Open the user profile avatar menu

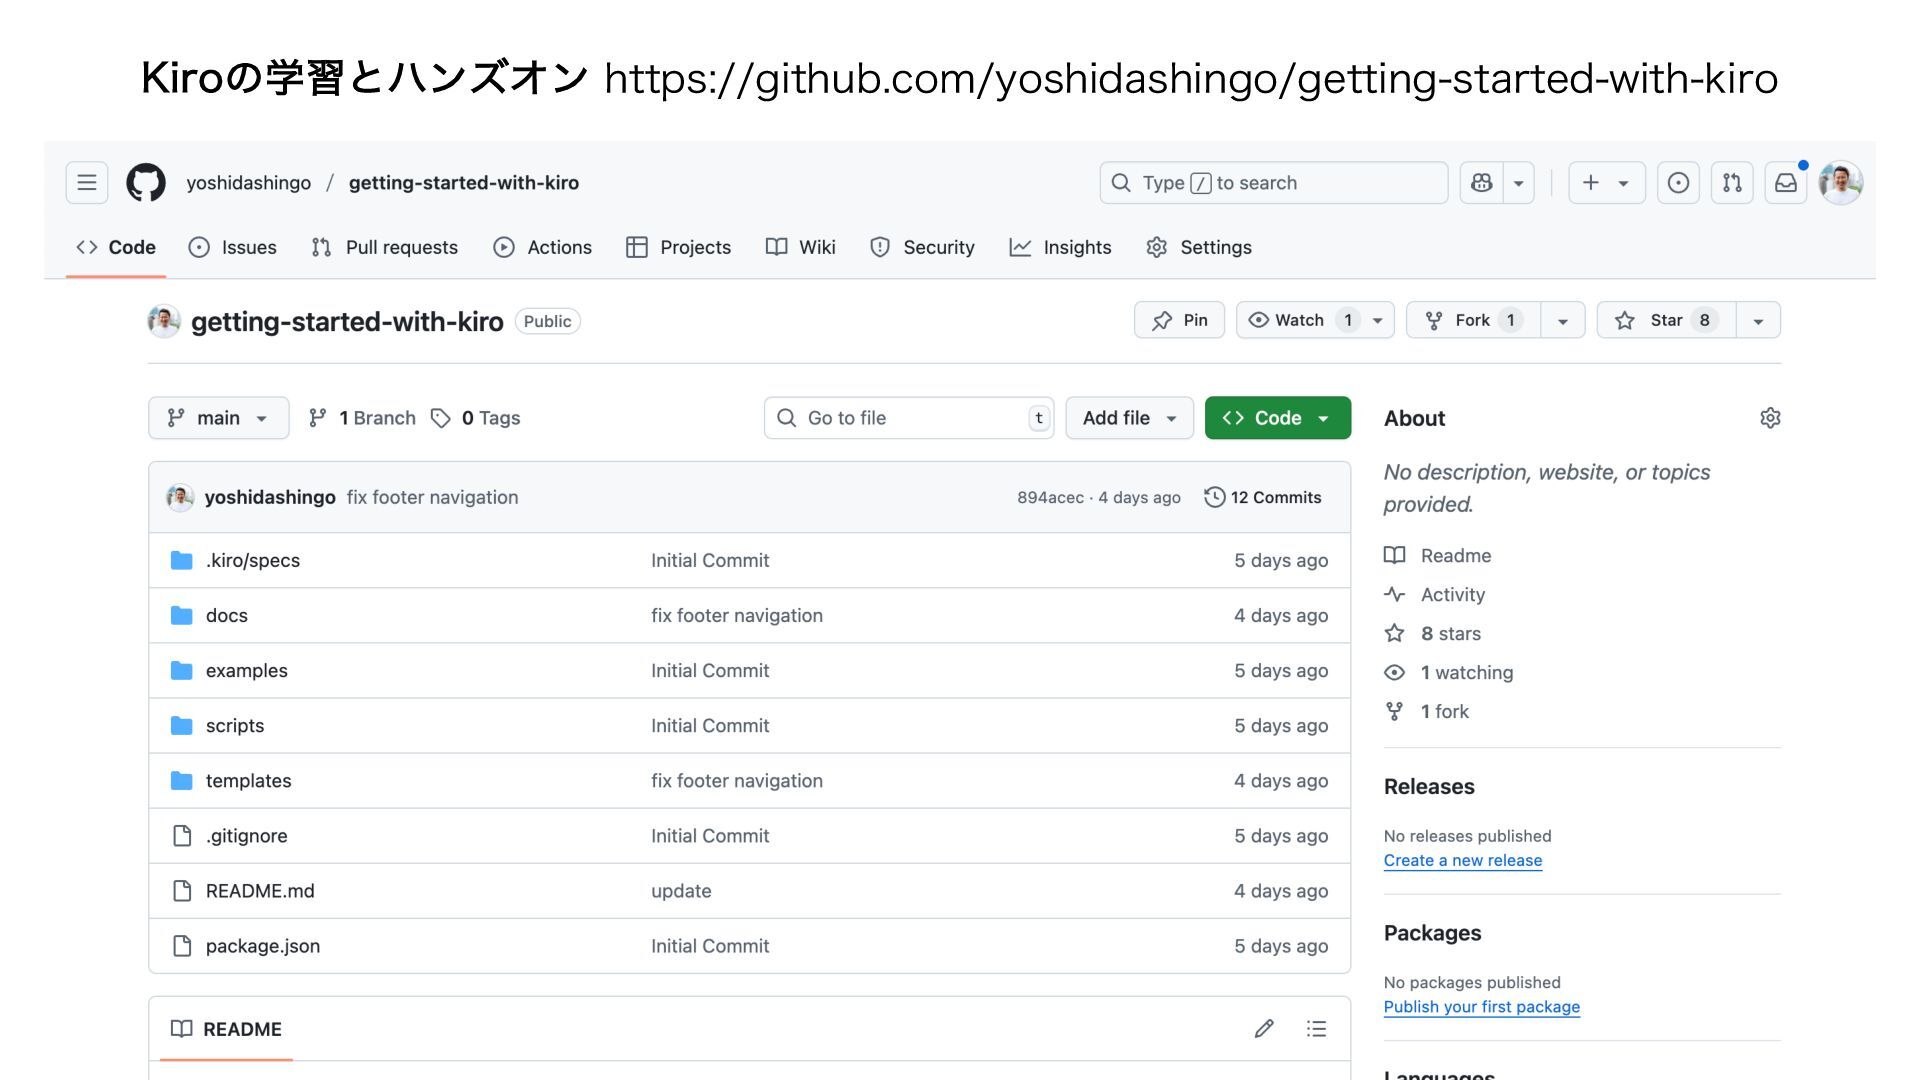[x=1840, y=183]
